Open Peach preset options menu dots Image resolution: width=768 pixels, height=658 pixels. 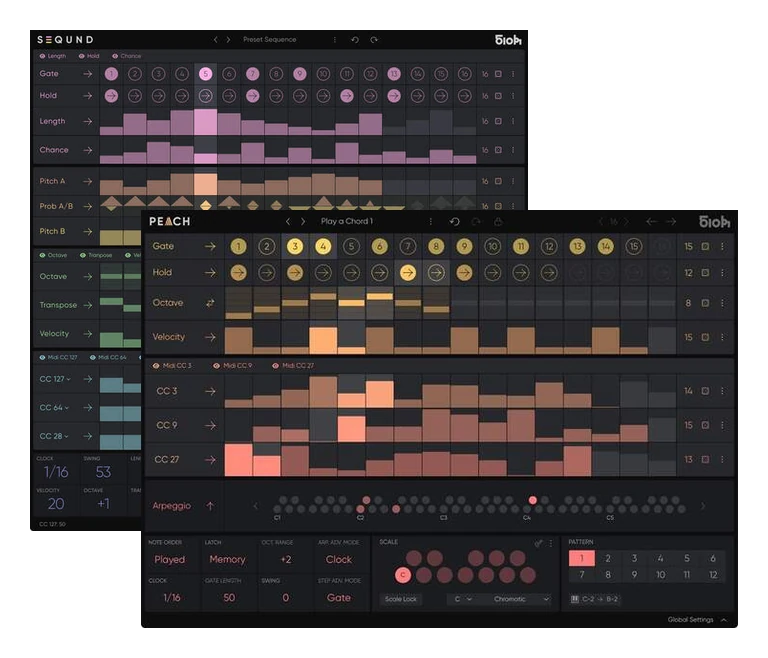click(431, 222)
